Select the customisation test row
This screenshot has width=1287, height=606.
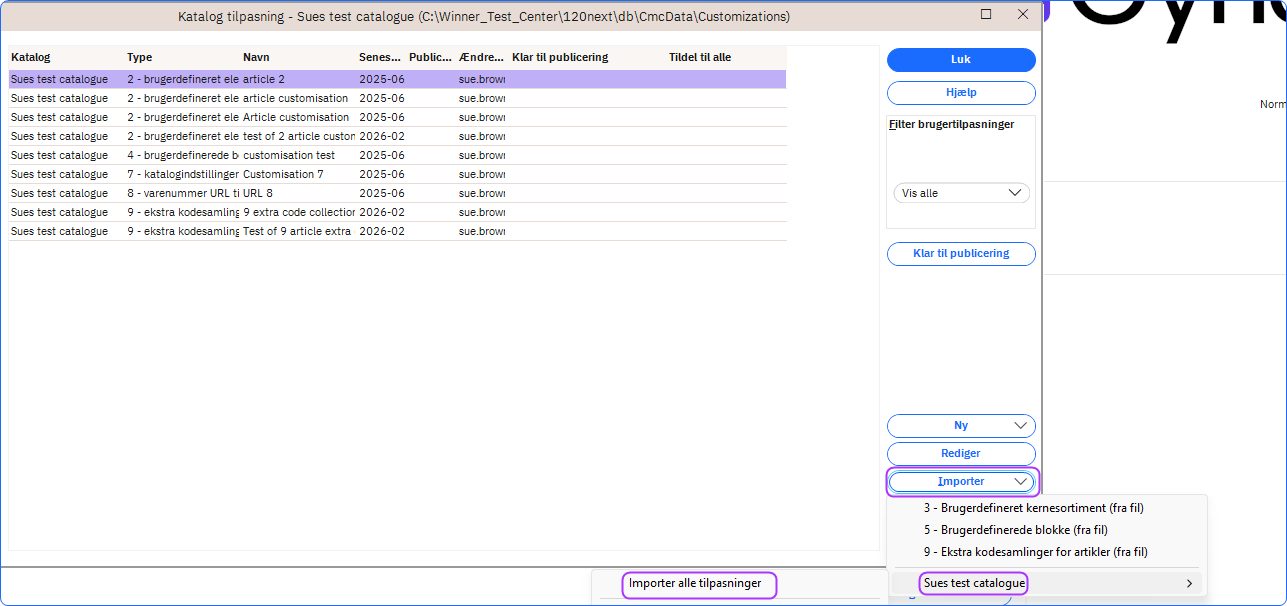289,156
